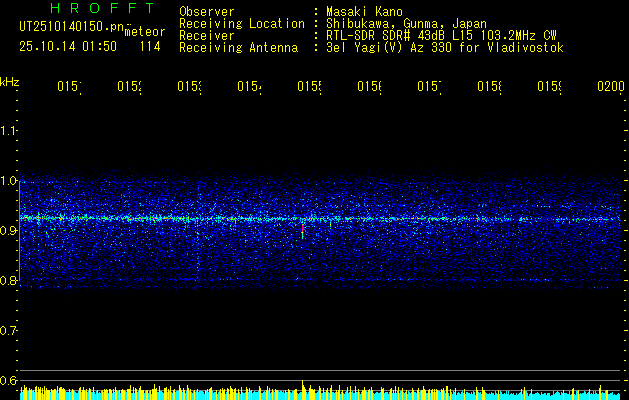The width and height of the screenshot is (629, 400).
Task: Click the Receiving Antenna field label
Action: (239, 48)
